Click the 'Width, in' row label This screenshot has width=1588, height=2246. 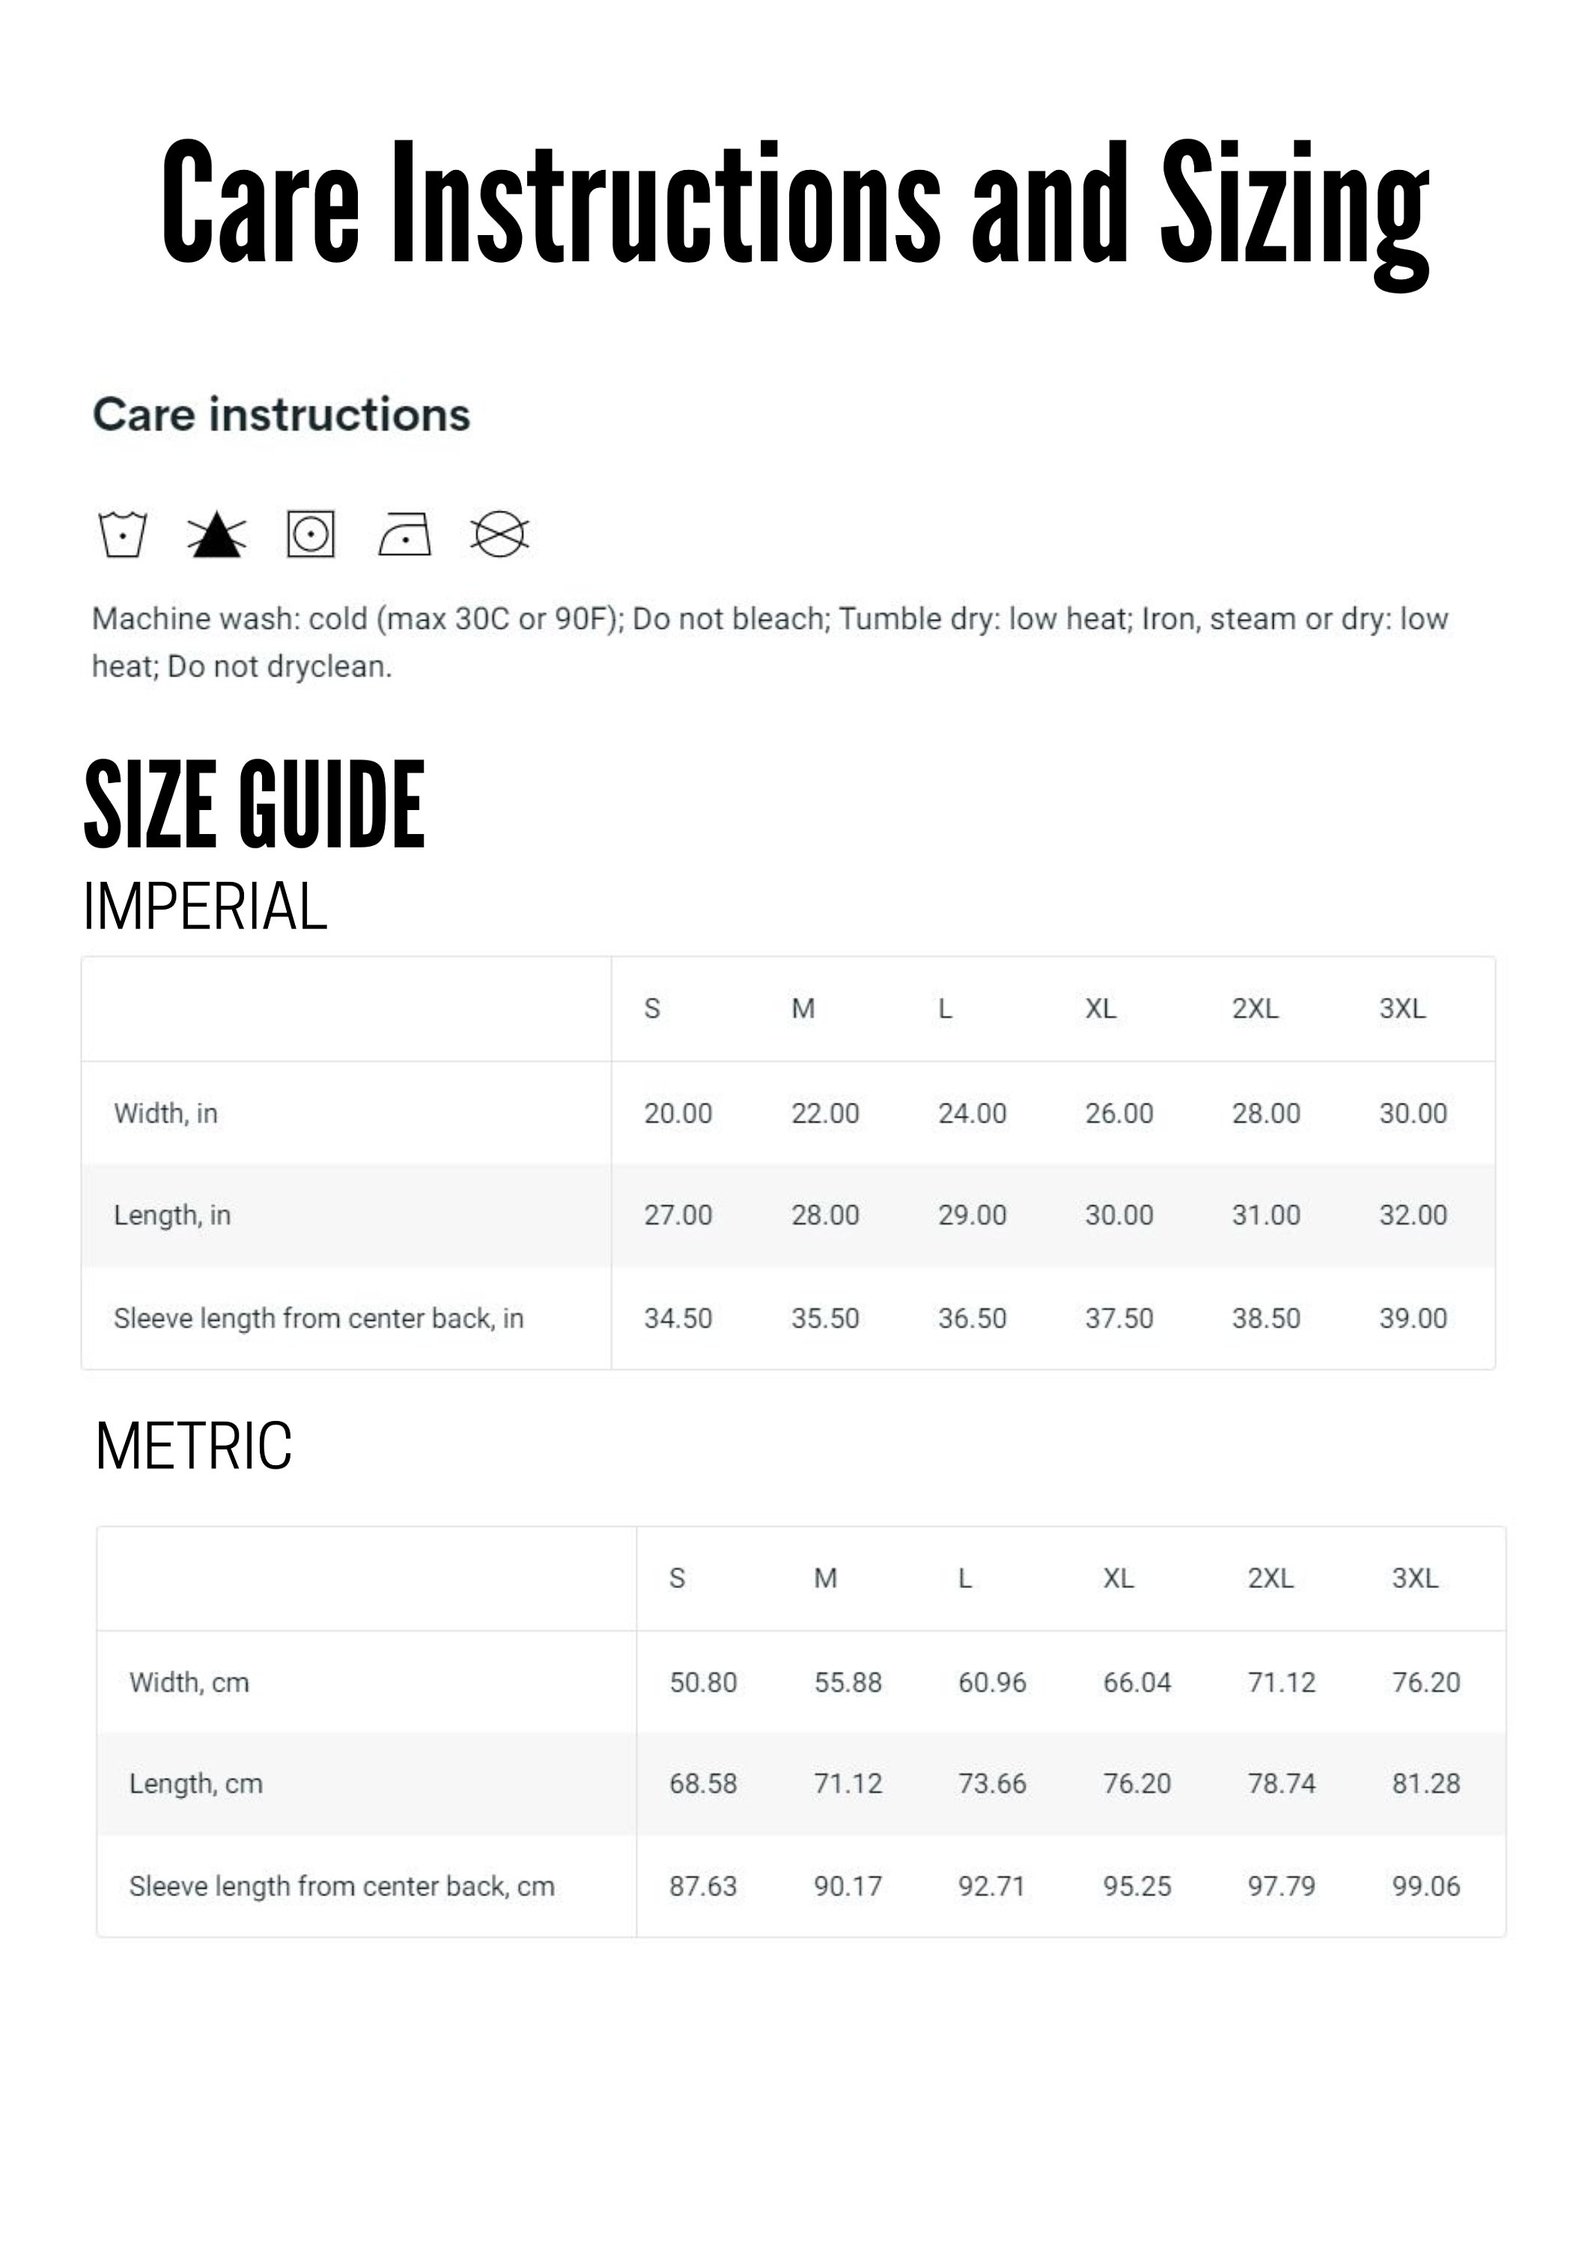pos(166,1113)
